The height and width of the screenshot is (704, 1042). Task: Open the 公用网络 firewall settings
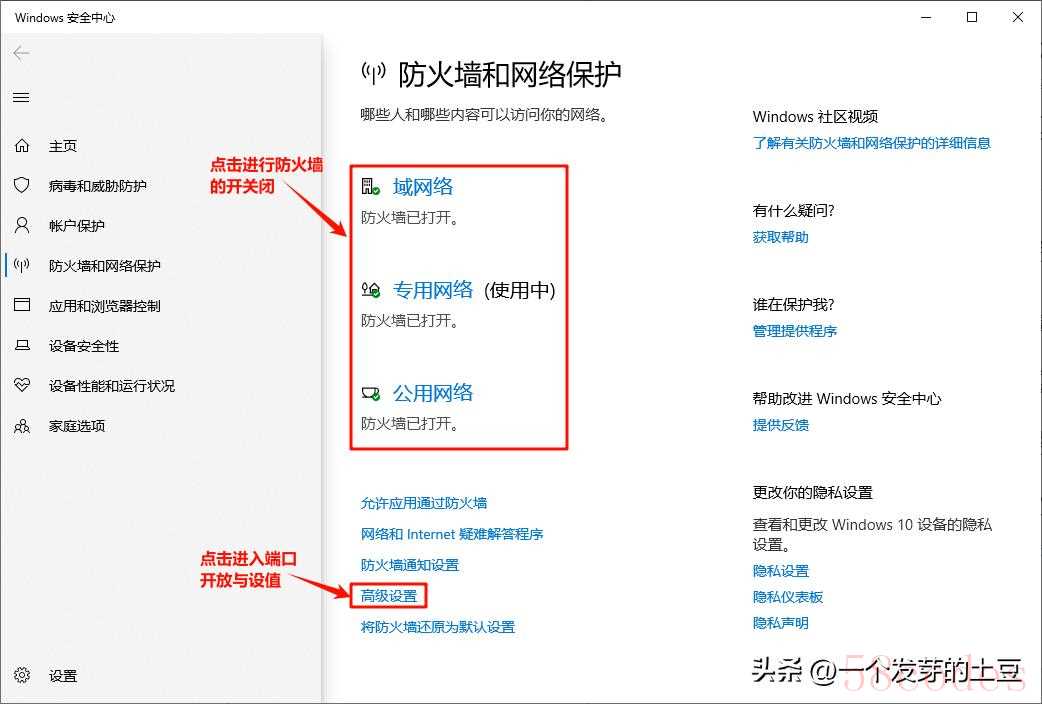pos(433,393)
